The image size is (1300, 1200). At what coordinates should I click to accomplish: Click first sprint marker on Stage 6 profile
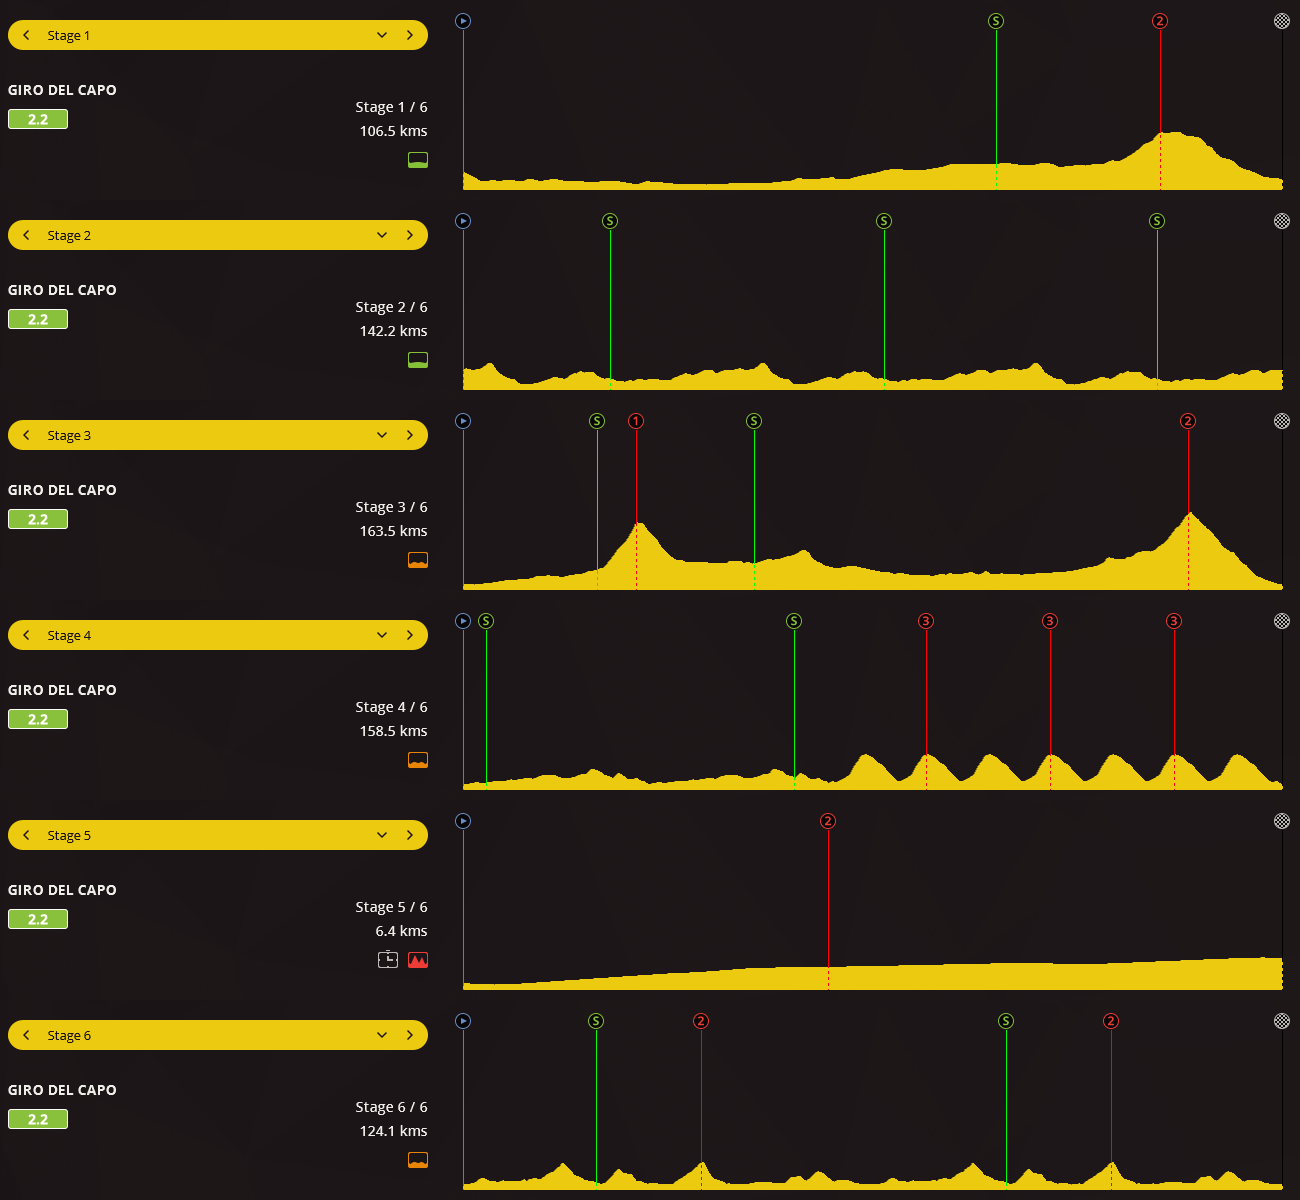click(596, 1021)
